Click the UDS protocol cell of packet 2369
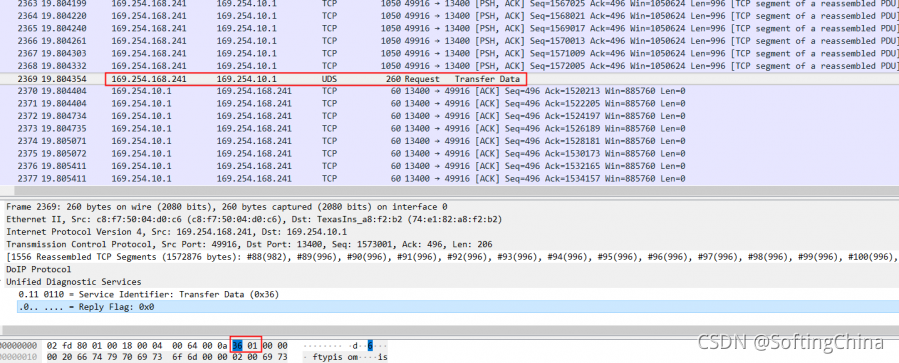Viewport: 899px width, 363px height. coord(330,79)
